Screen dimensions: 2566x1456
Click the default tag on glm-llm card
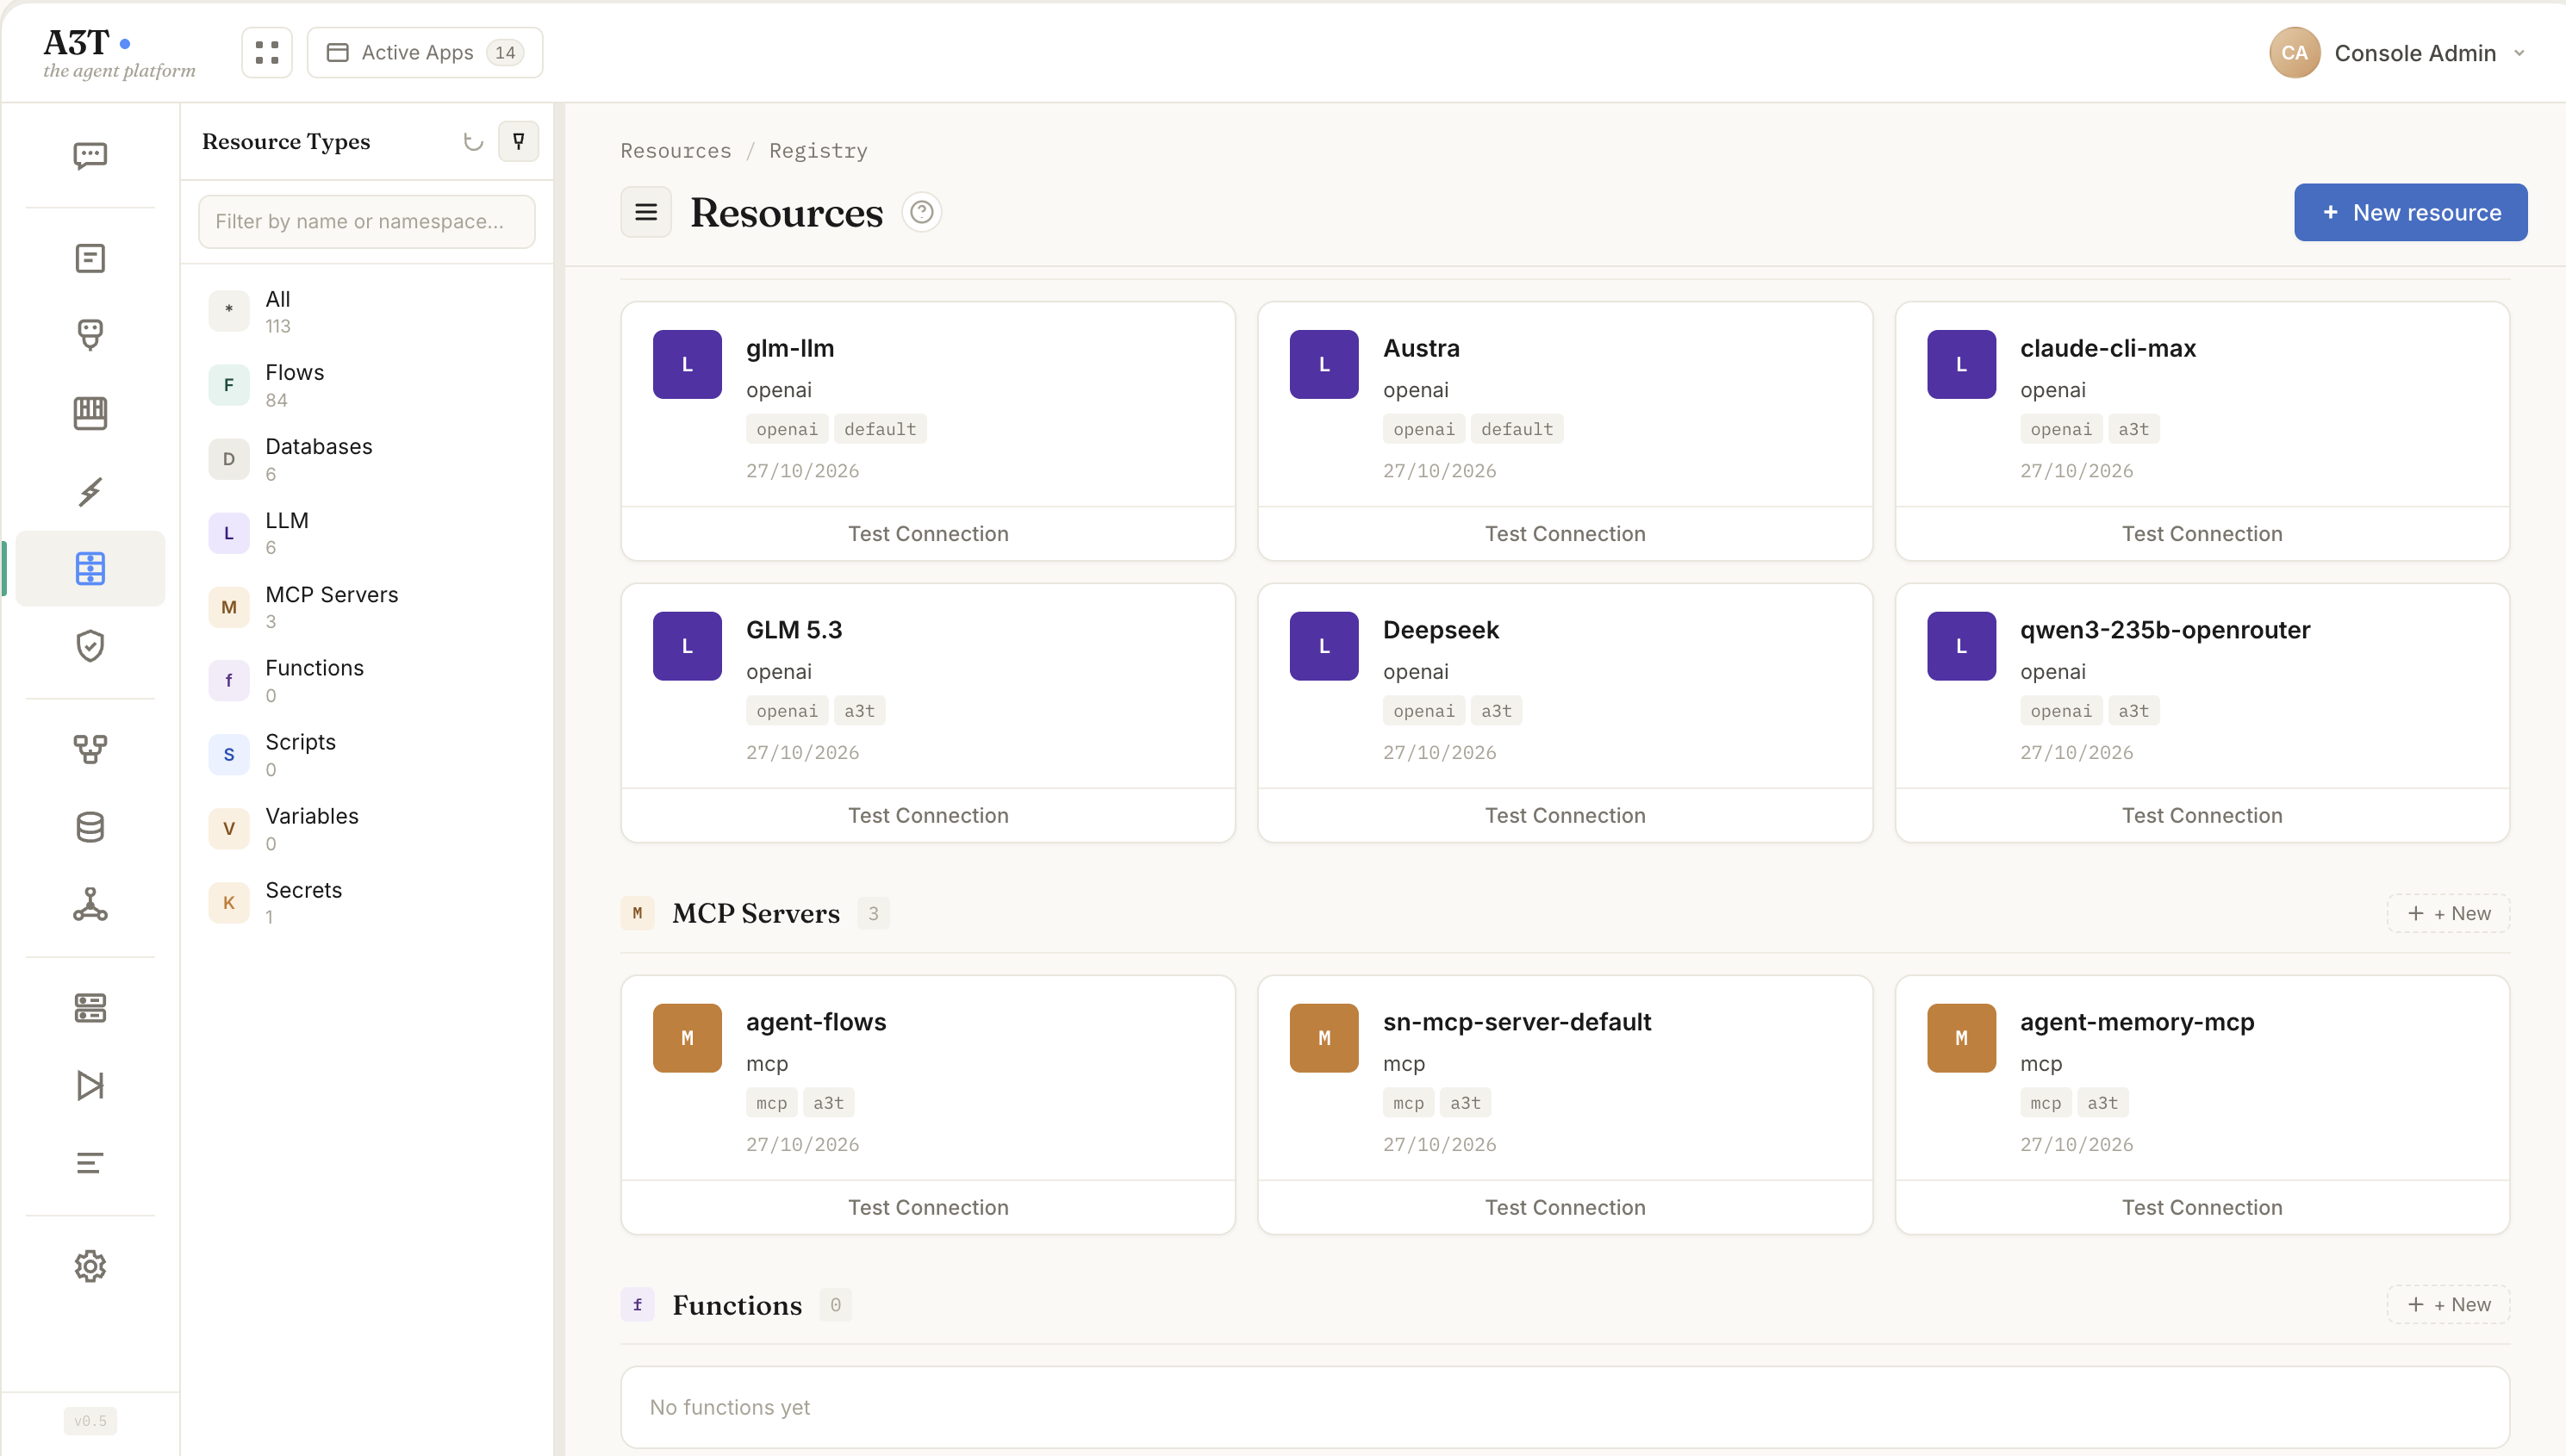[880, 429]
